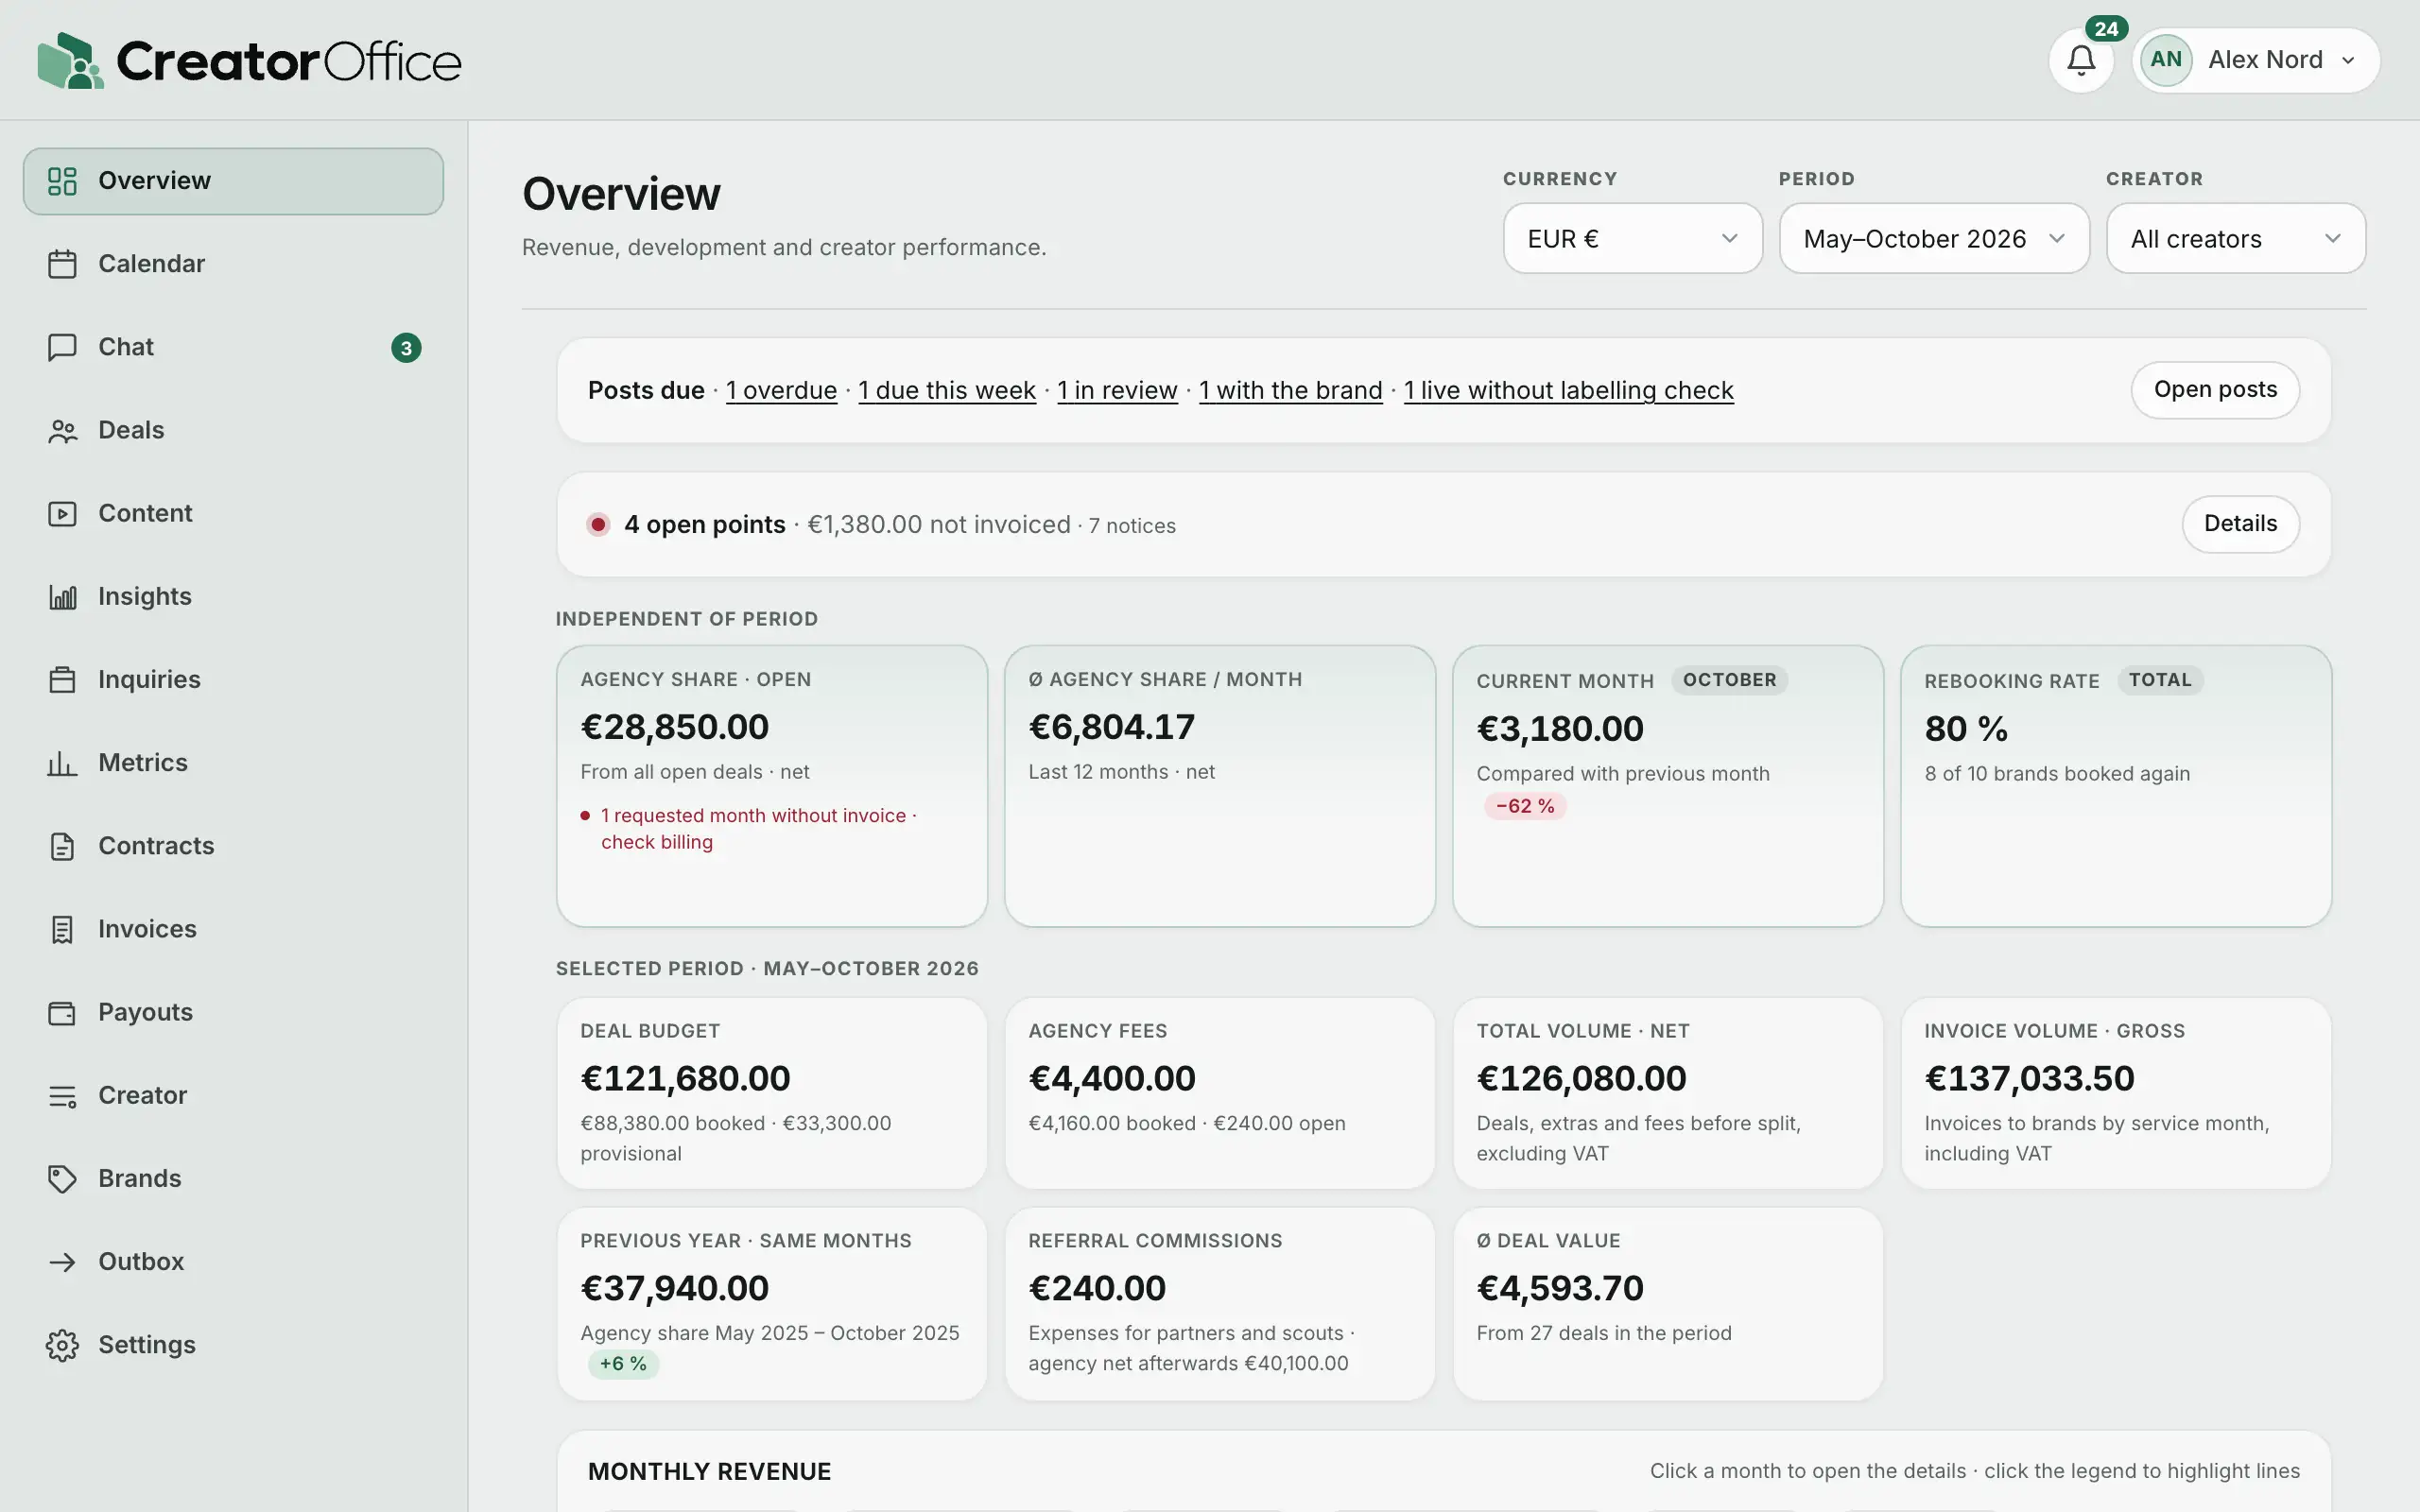Click the €137,033.50 invoice volume value
This screenshot has width=2420, height=1512.
(x=2029, y=1079)
